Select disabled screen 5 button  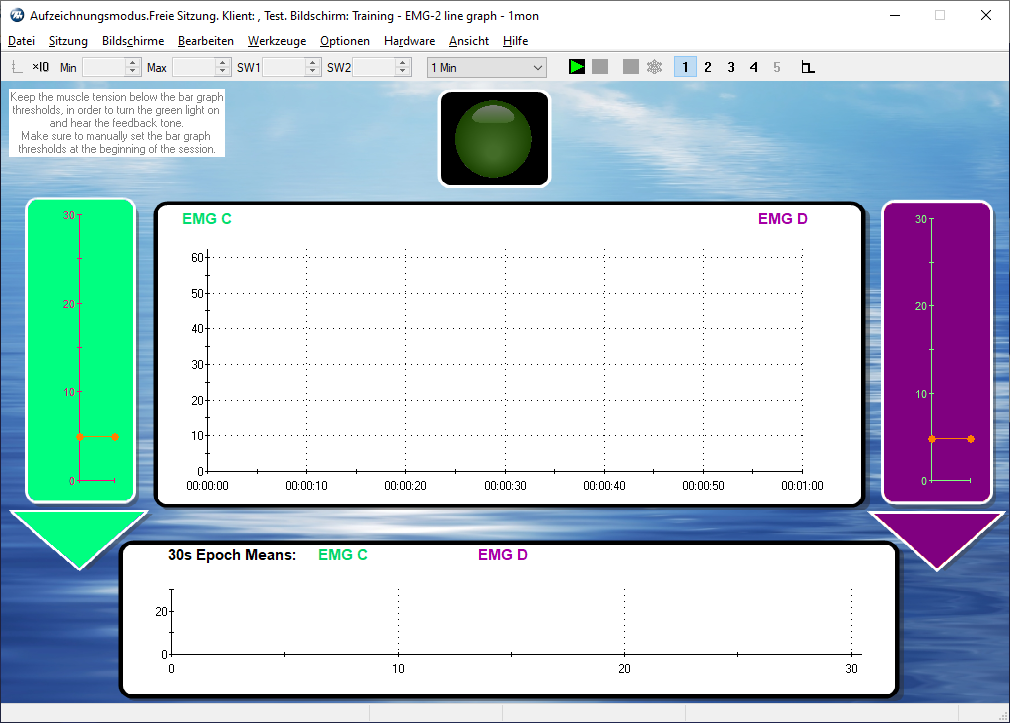click(777, 67)
